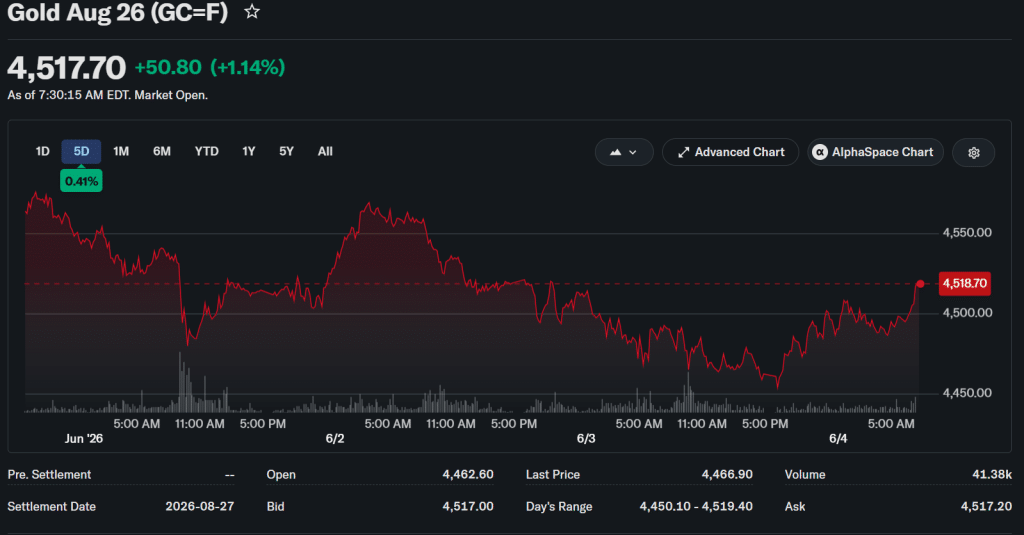Select the 1M range tab
1024x535 pixels.
point(121,152)
